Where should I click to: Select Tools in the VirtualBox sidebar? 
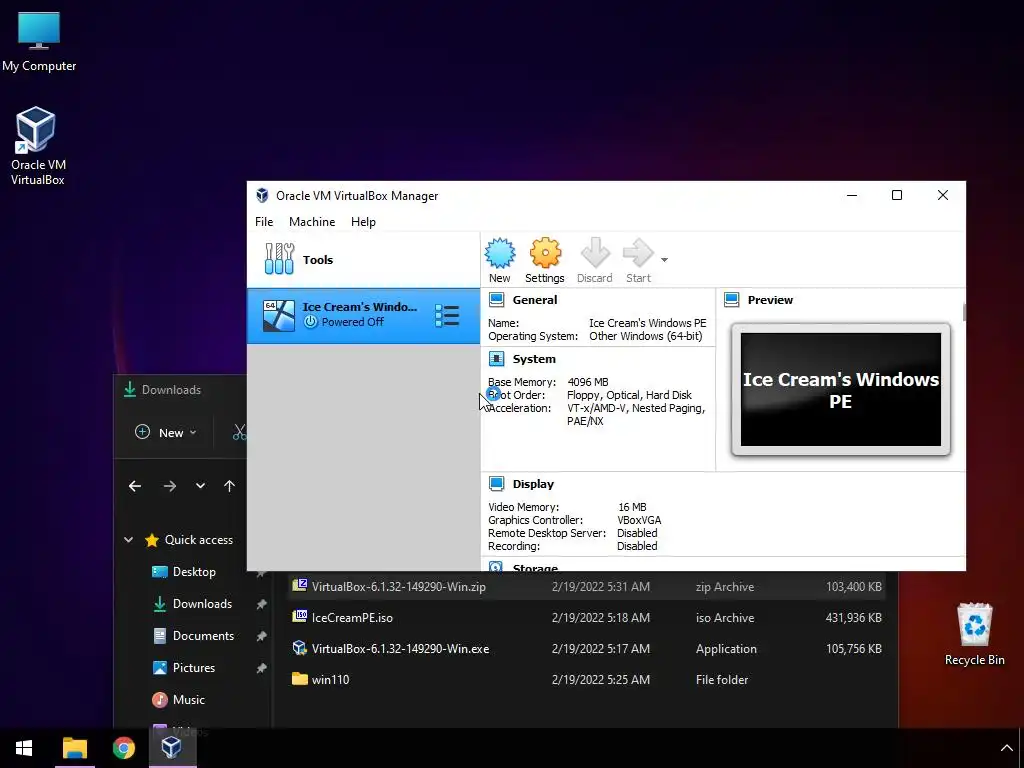tap(363, 260)
